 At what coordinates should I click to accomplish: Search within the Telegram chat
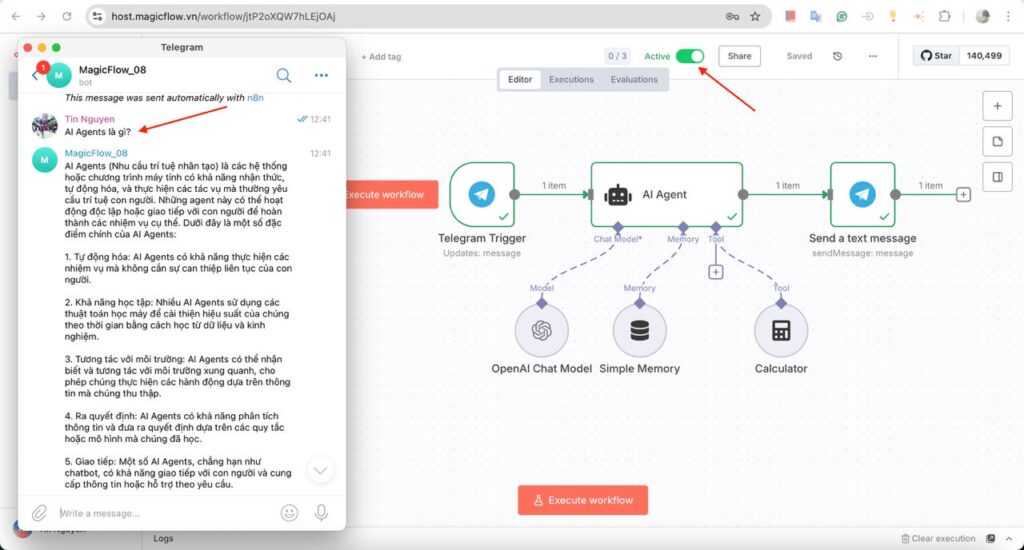click(x=284, y=75)
